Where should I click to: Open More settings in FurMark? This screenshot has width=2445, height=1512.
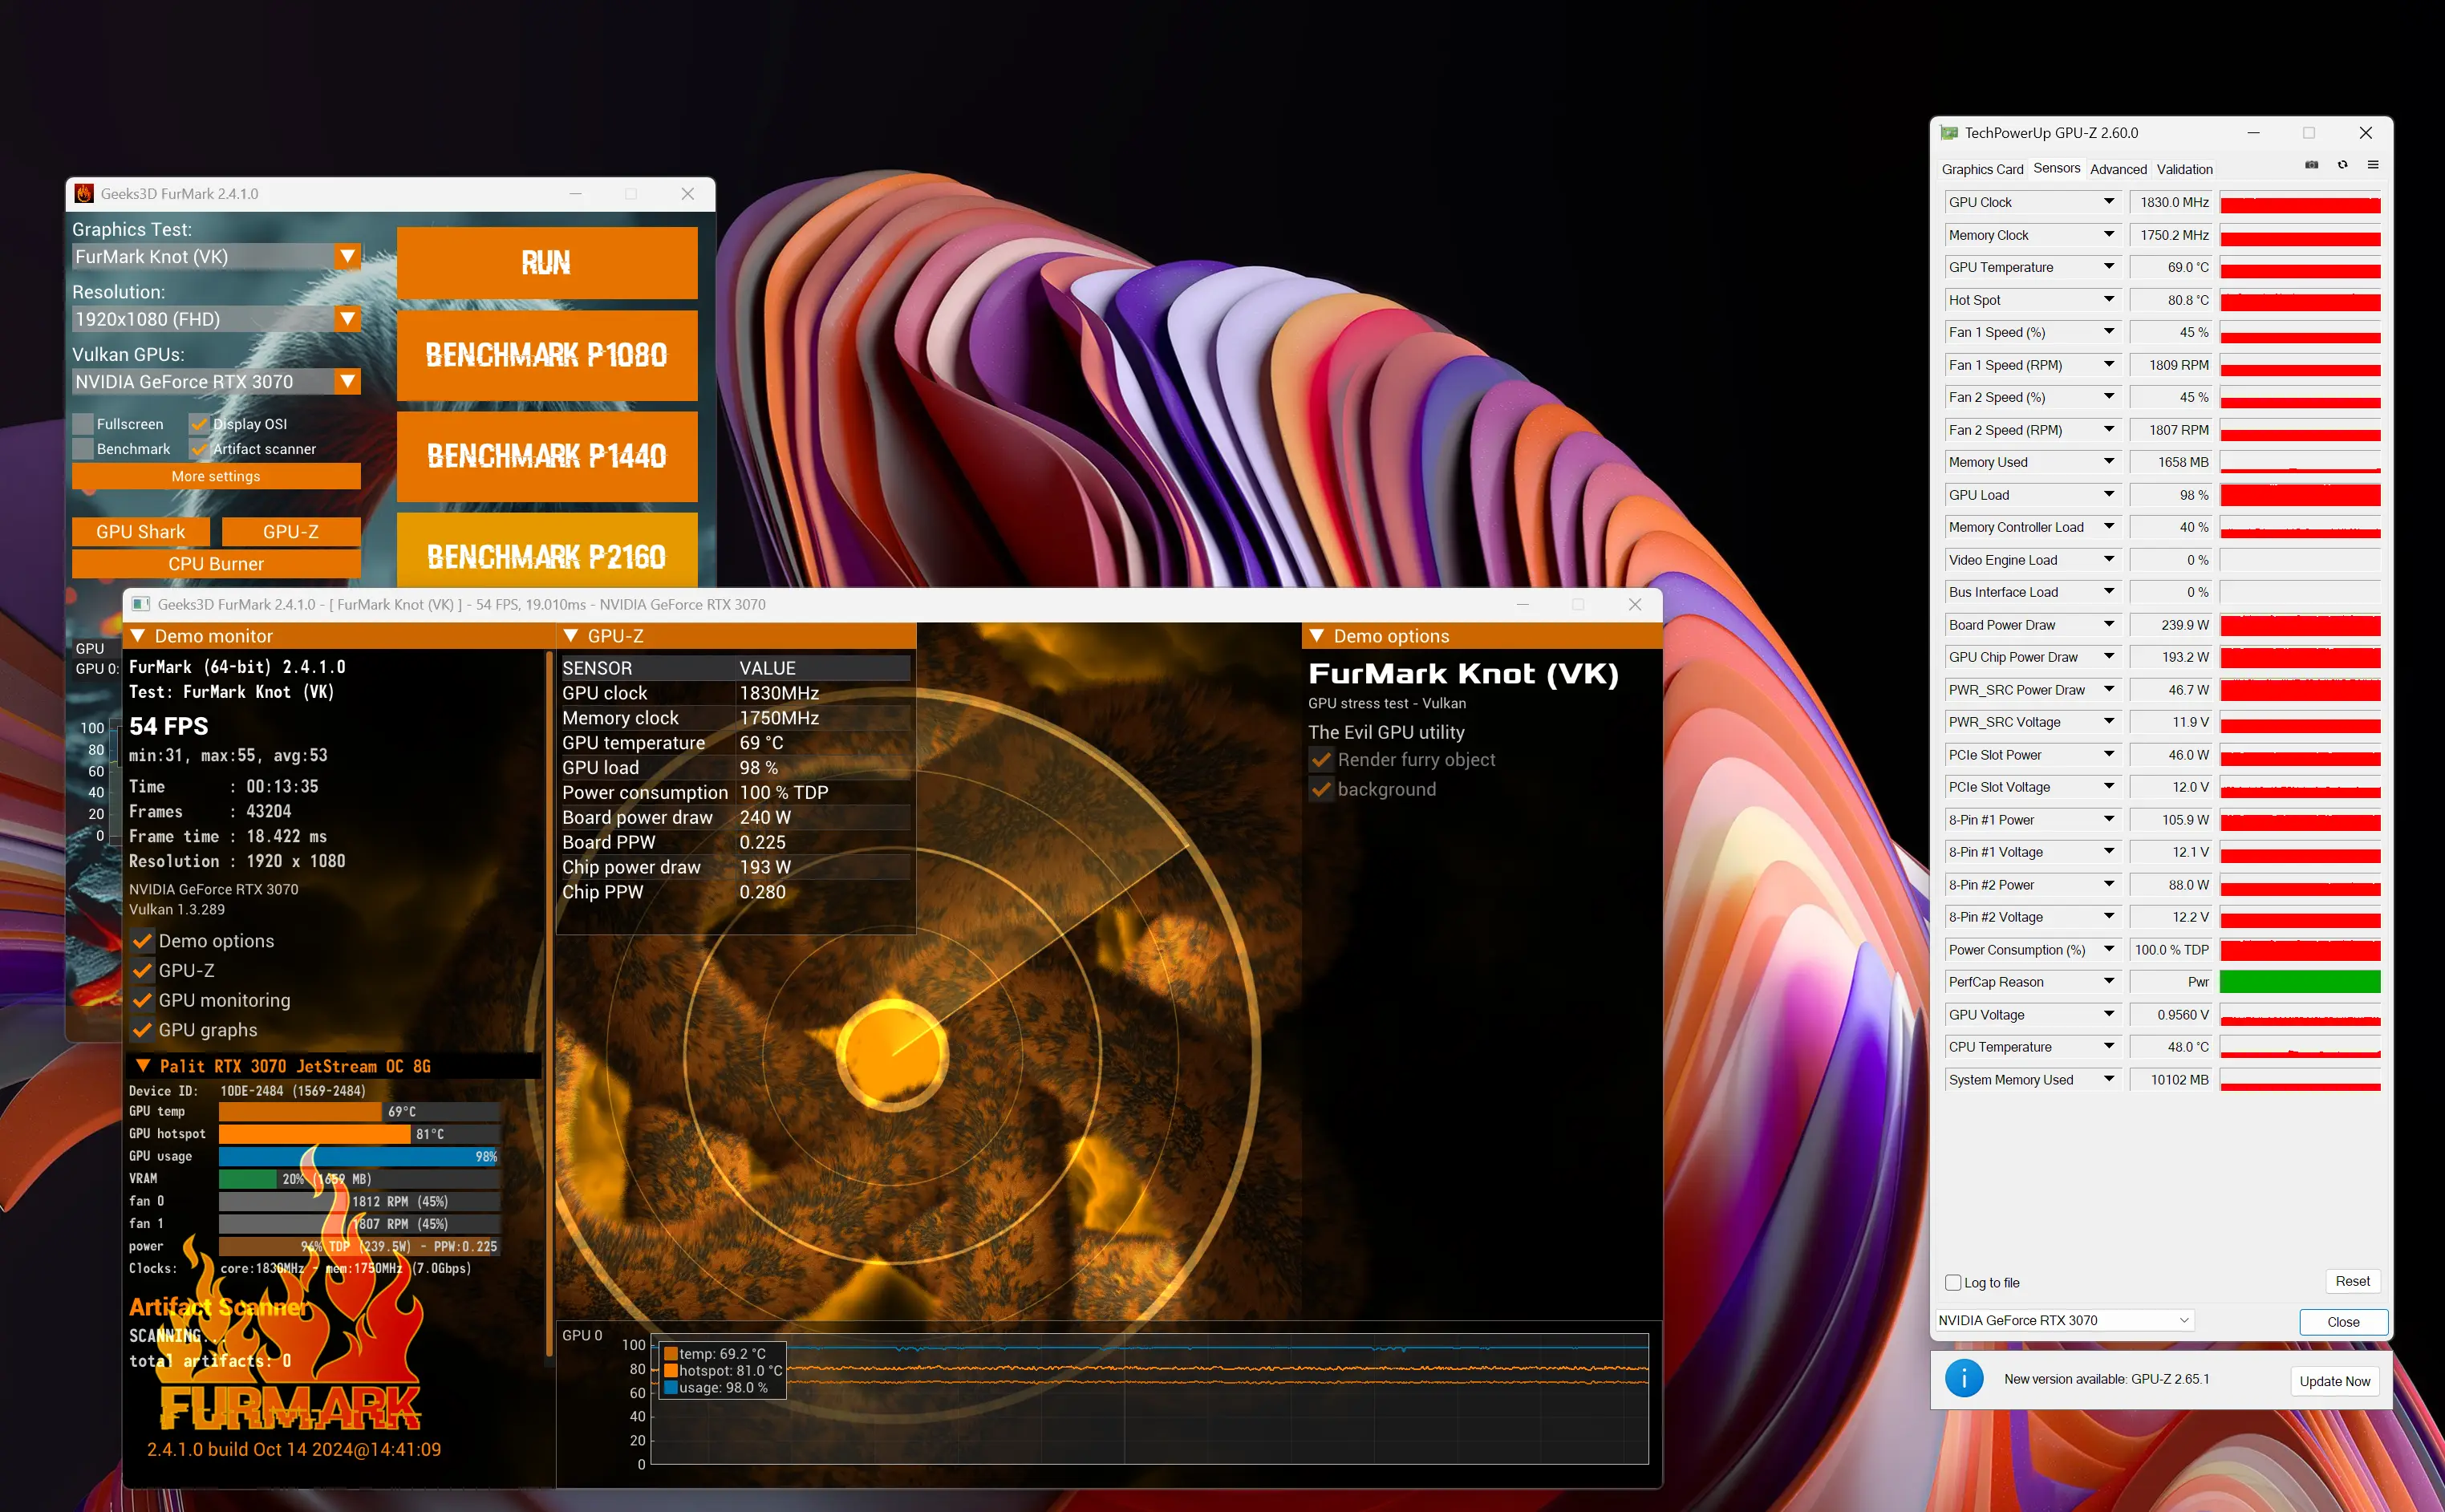[x=216, y=476]
